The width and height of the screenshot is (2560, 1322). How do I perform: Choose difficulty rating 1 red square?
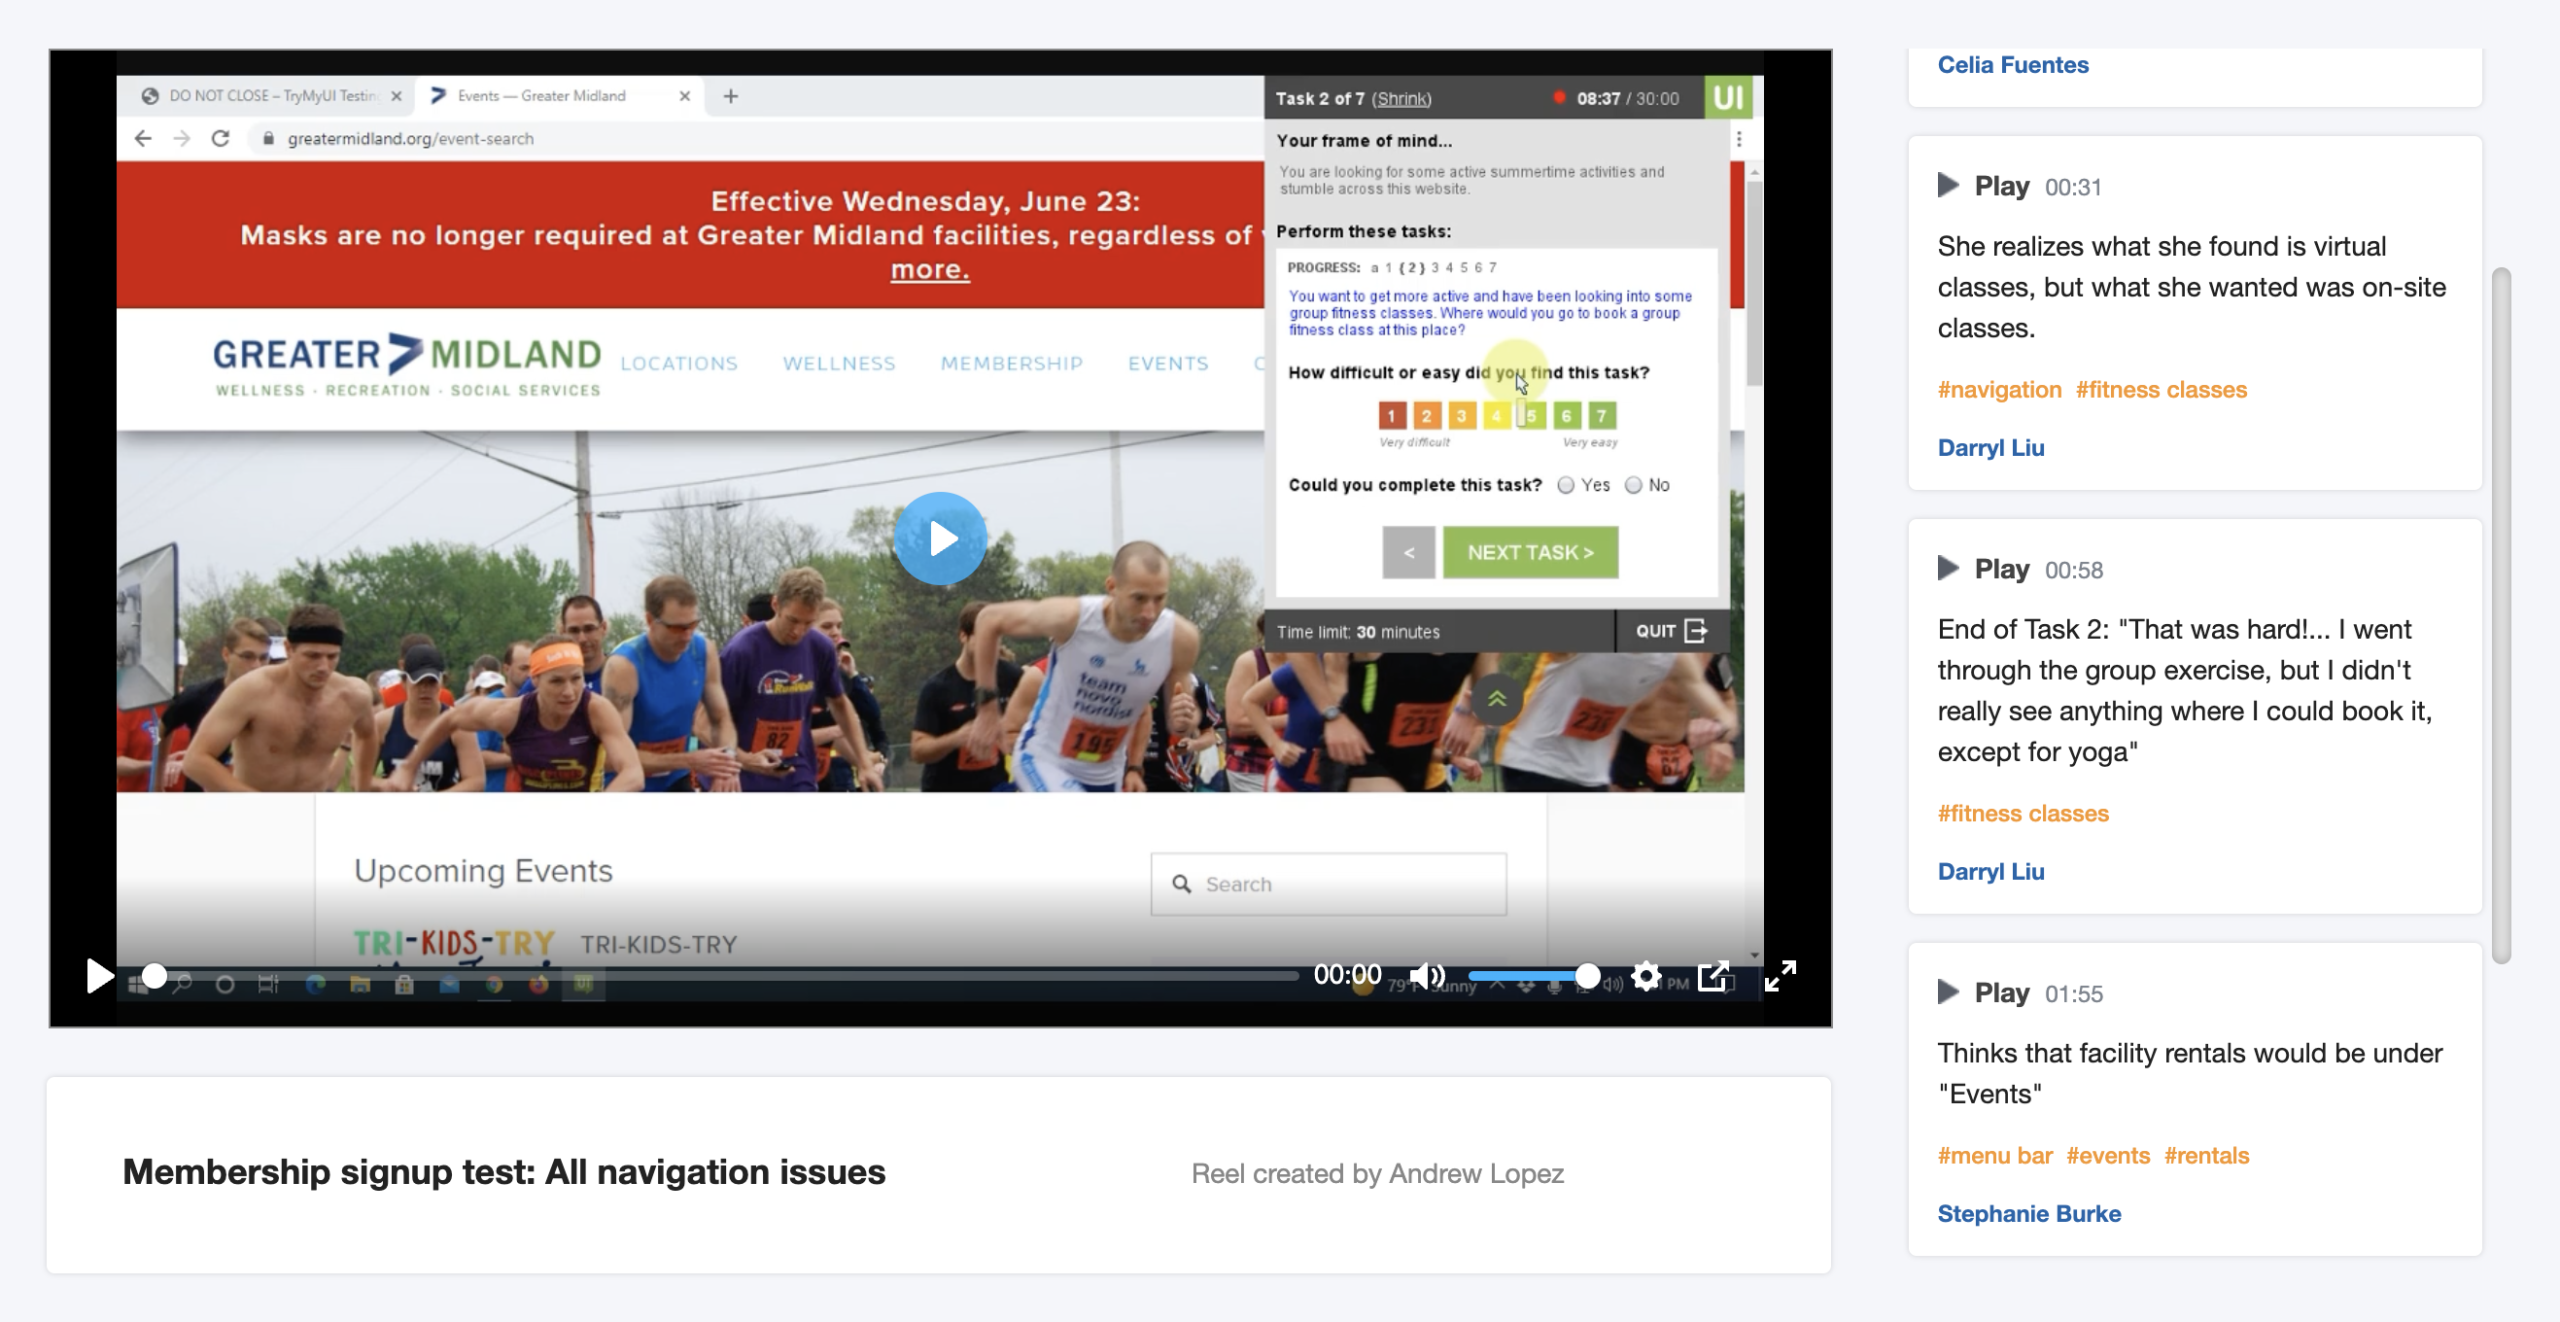point(1392,415)
